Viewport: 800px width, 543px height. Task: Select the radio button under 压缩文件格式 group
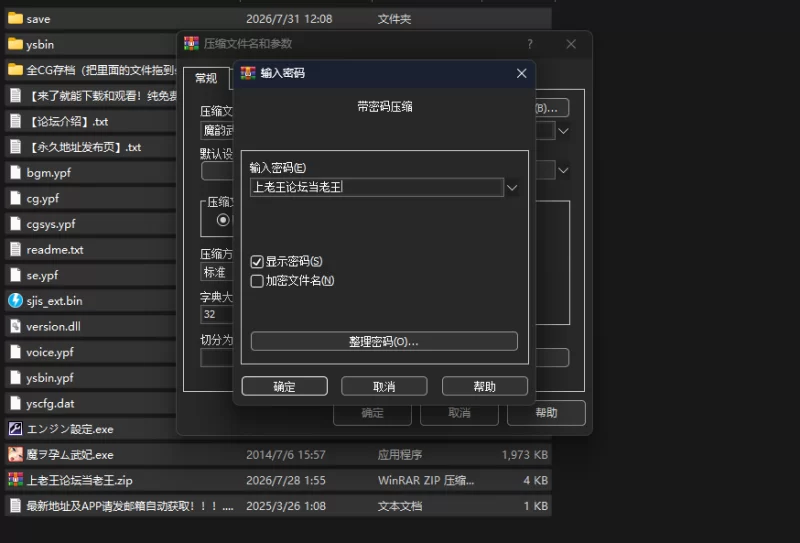point(222,220)
